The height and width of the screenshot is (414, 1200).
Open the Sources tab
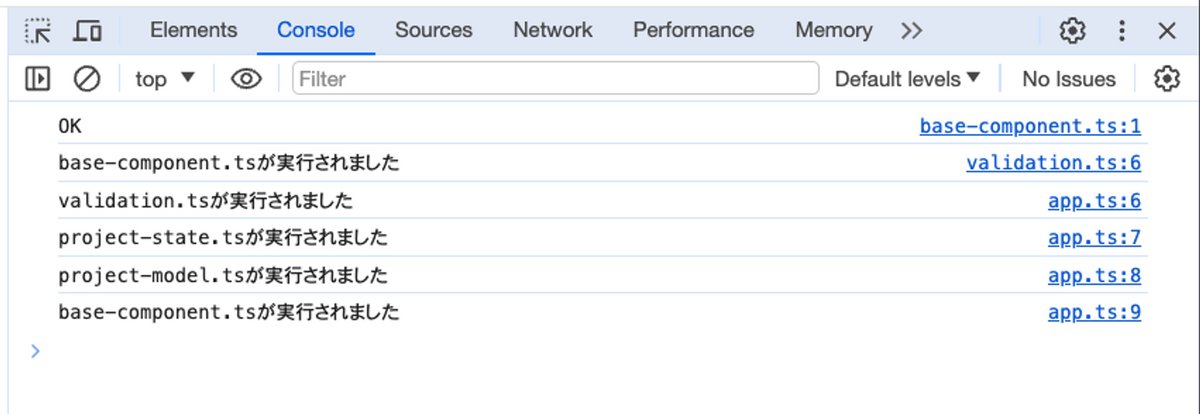pyautogui.click(x=434, y=30)
